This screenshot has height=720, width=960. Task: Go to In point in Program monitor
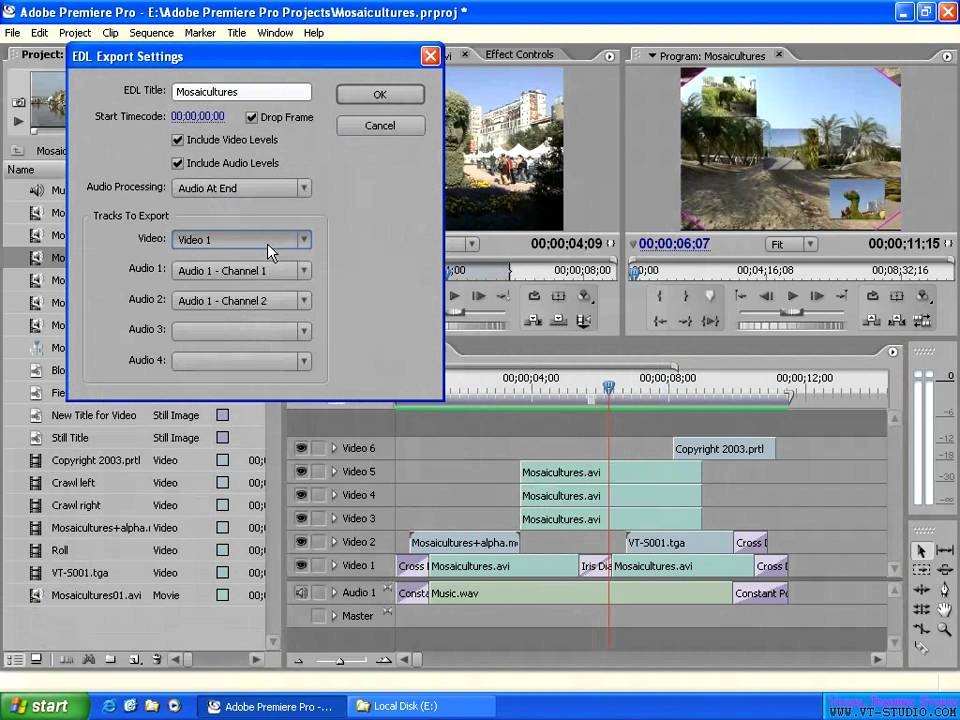coord(660,321)
